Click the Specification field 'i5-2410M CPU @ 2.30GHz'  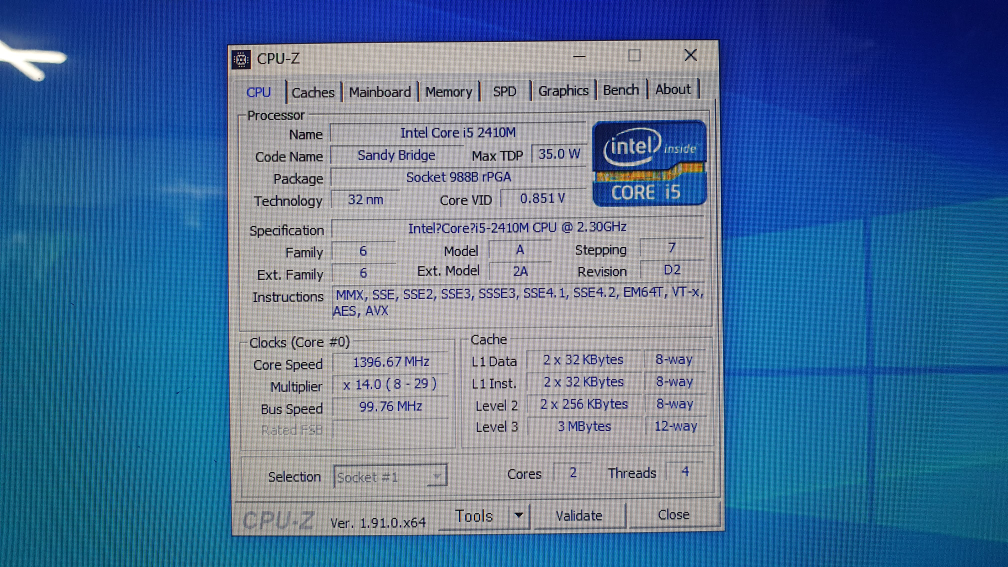click(517, 228)
